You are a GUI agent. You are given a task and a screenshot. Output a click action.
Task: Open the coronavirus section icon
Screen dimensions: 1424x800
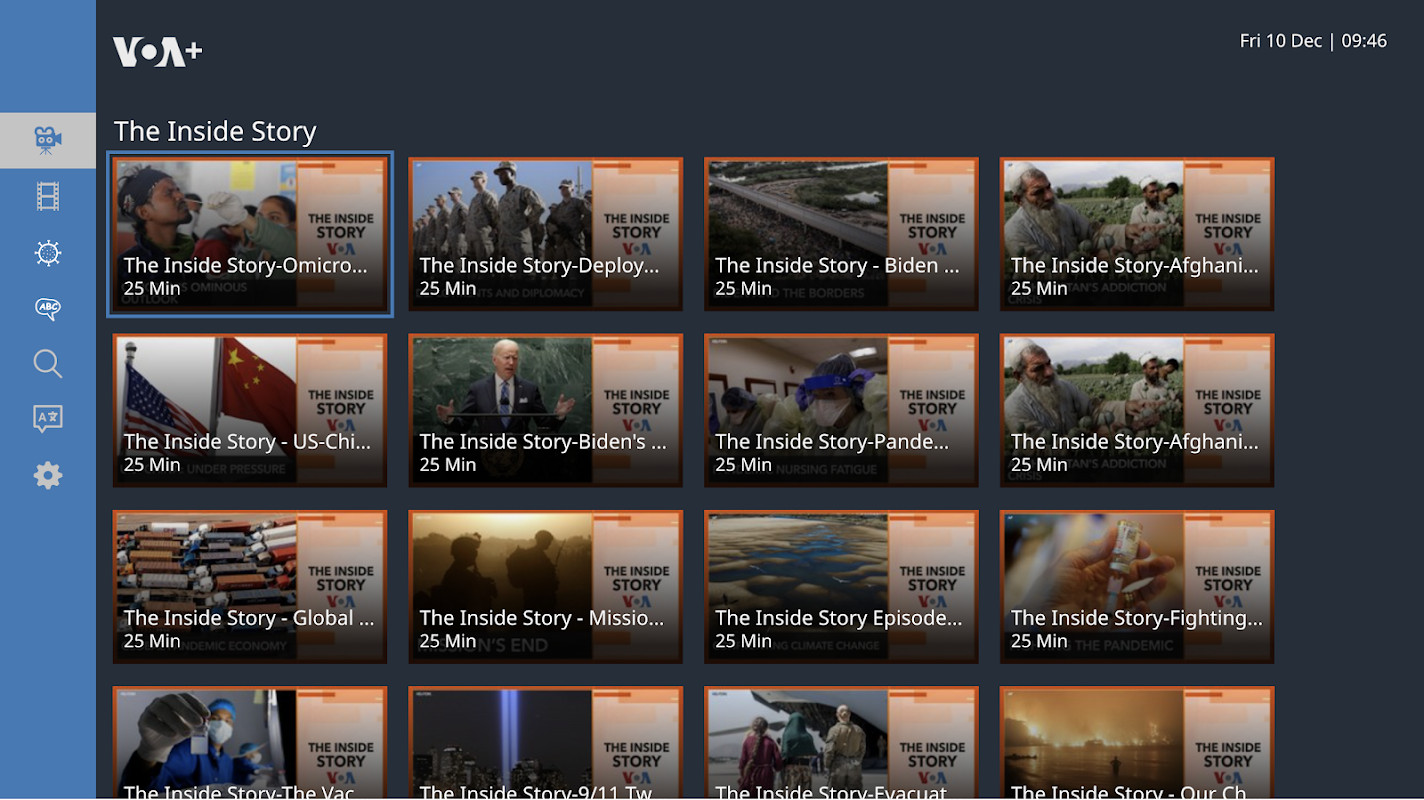point(48,253)
